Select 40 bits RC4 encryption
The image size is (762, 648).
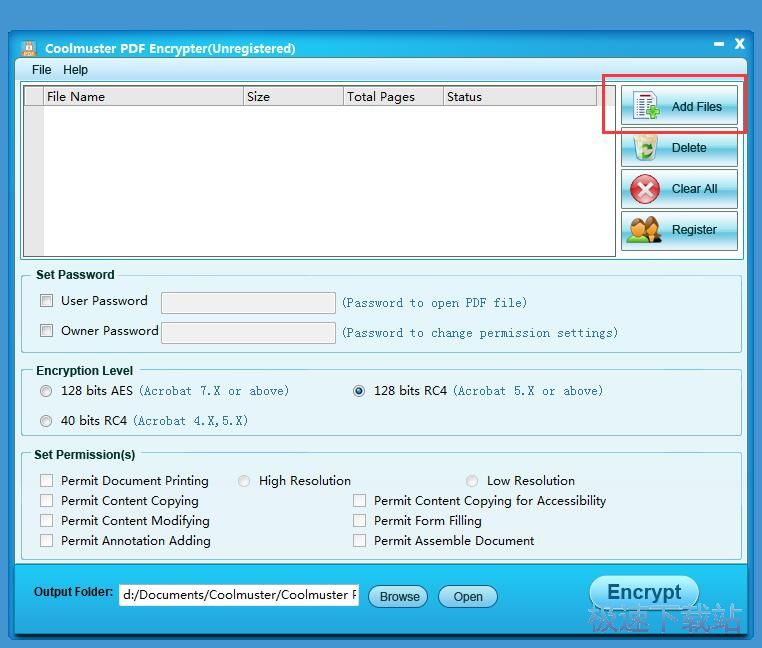point(46,420)
